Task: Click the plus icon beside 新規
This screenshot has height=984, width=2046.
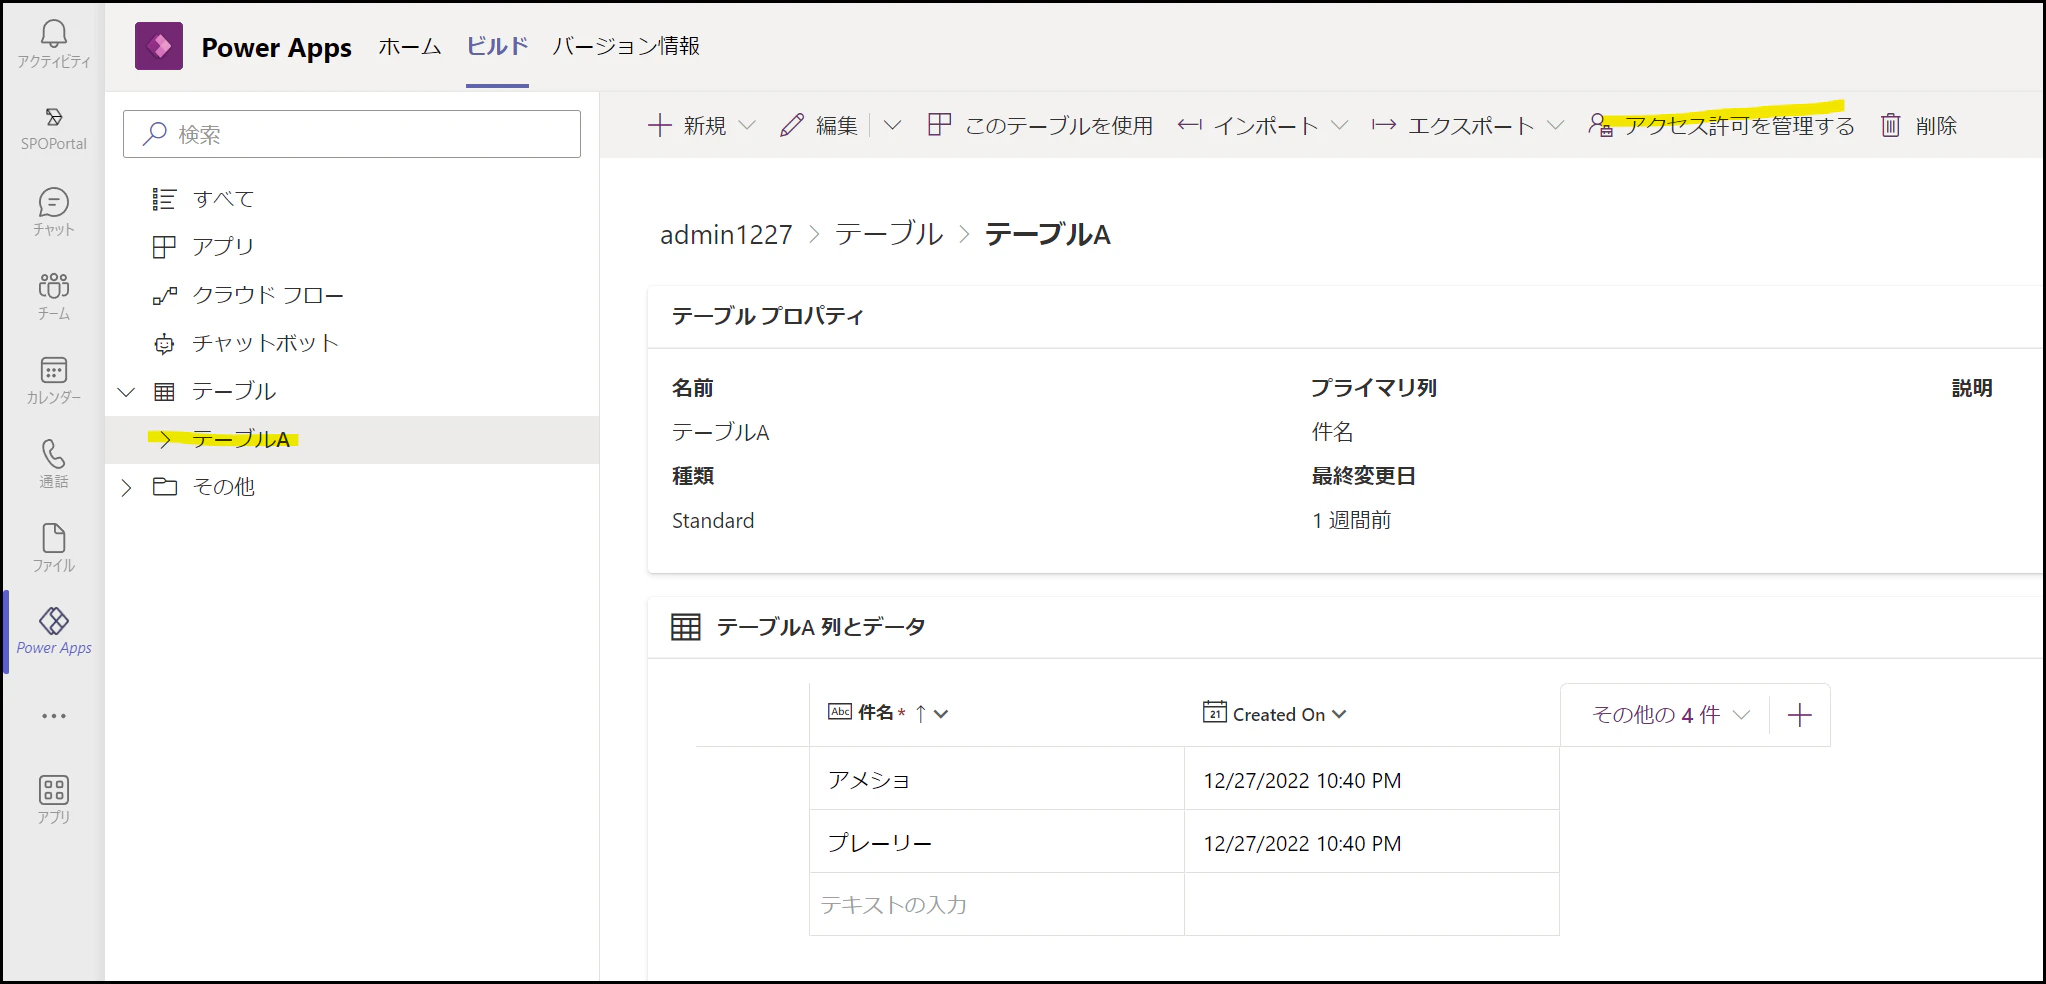Action: [x=659, y=125]
